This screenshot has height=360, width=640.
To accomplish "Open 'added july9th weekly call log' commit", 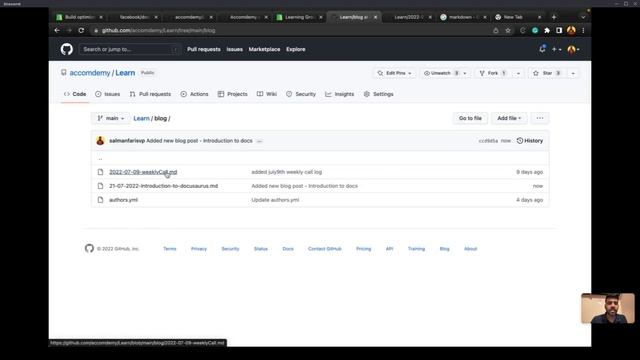I will 287,172.
